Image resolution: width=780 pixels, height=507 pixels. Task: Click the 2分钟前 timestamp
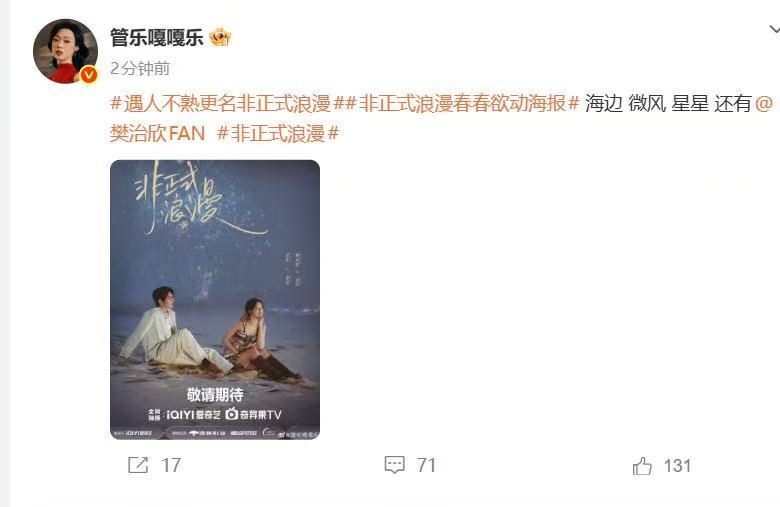point(140,69)
